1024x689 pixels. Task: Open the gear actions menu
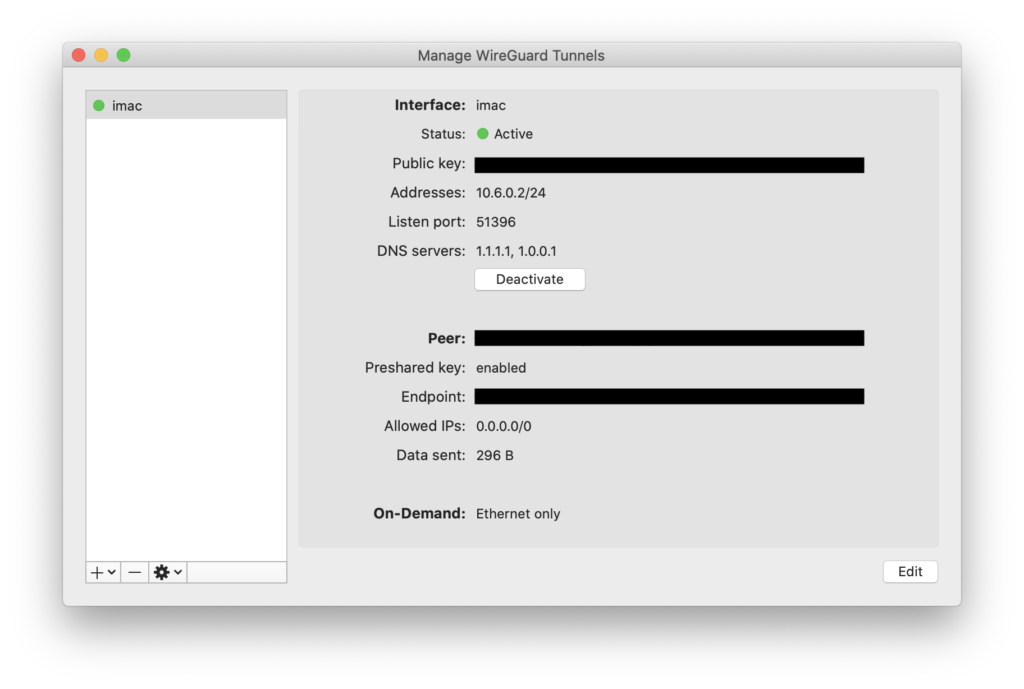click(168, 572)
